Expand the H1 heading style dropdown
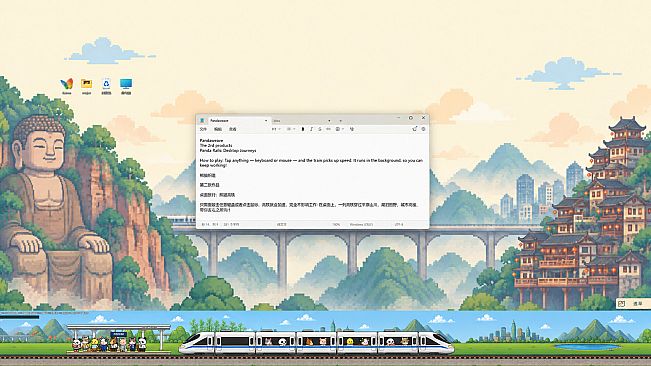The image size is (651, 366). pos(276,129)
